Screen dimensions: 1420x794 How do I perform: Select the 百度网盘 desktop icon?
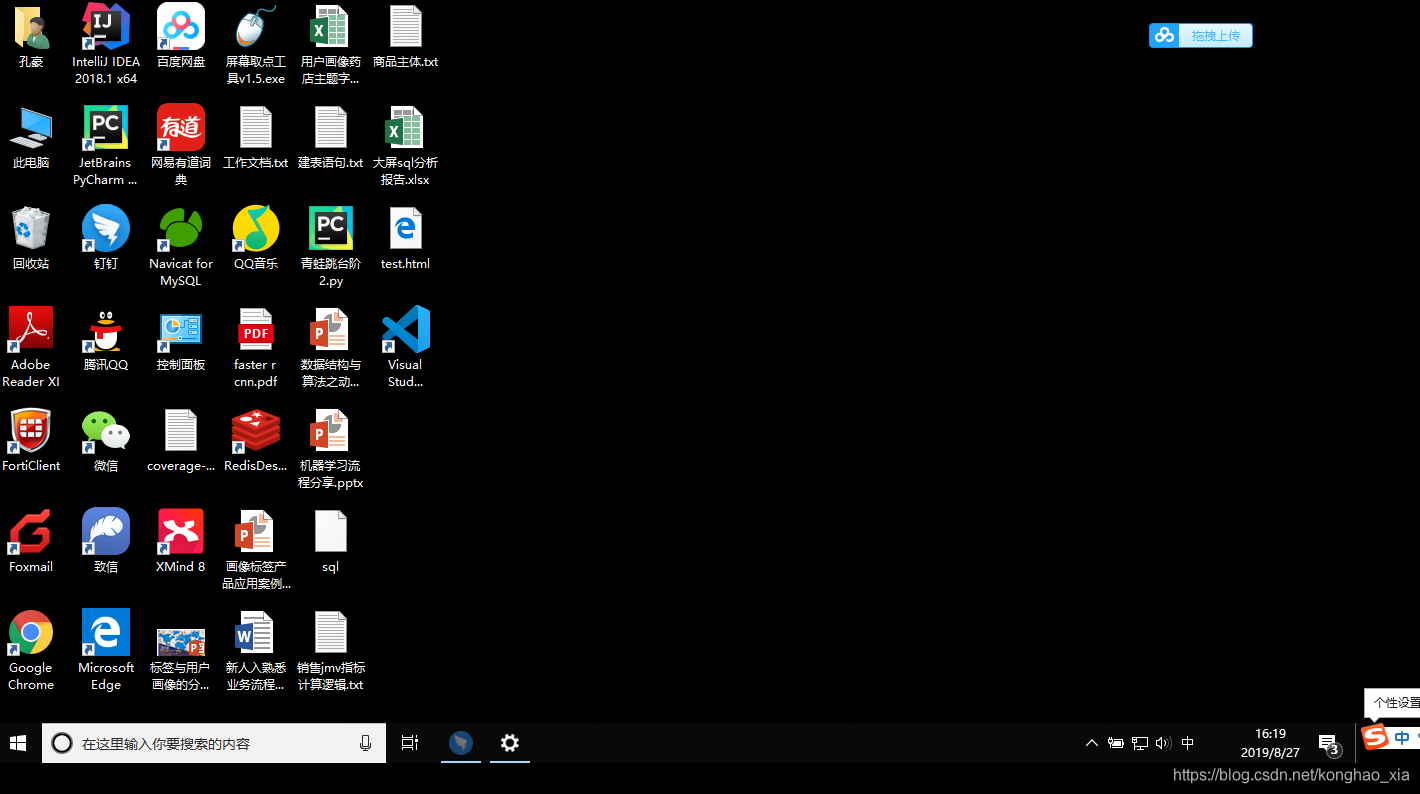[181, 37]
